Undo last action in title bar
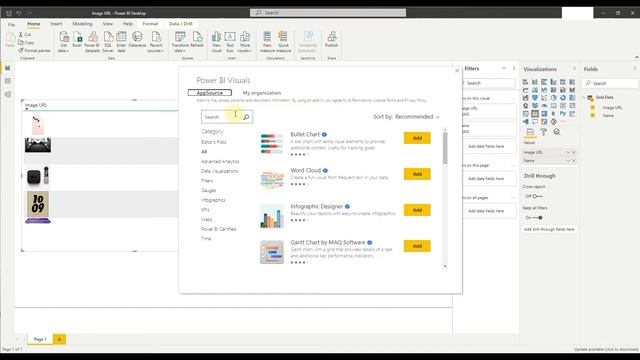Viewport: 640px width, 360px height. (19, 13)
